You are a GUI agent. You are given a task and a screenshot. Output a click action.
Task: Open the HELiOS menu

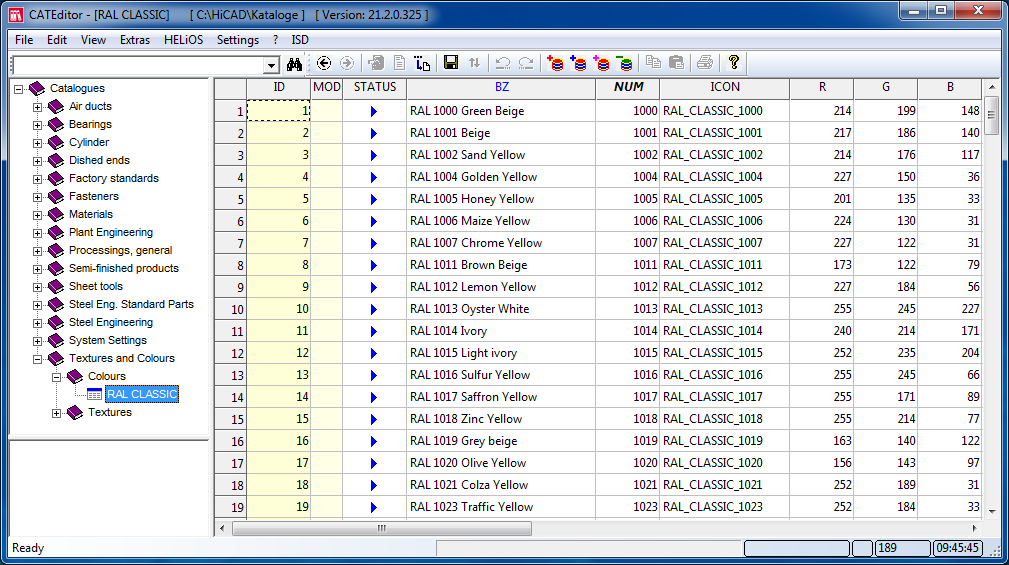[184, 40]
